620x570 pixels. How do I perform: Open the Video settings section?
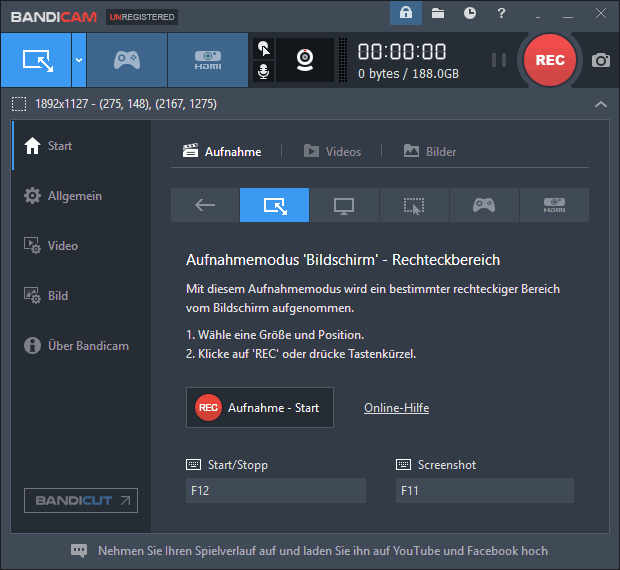81,246
